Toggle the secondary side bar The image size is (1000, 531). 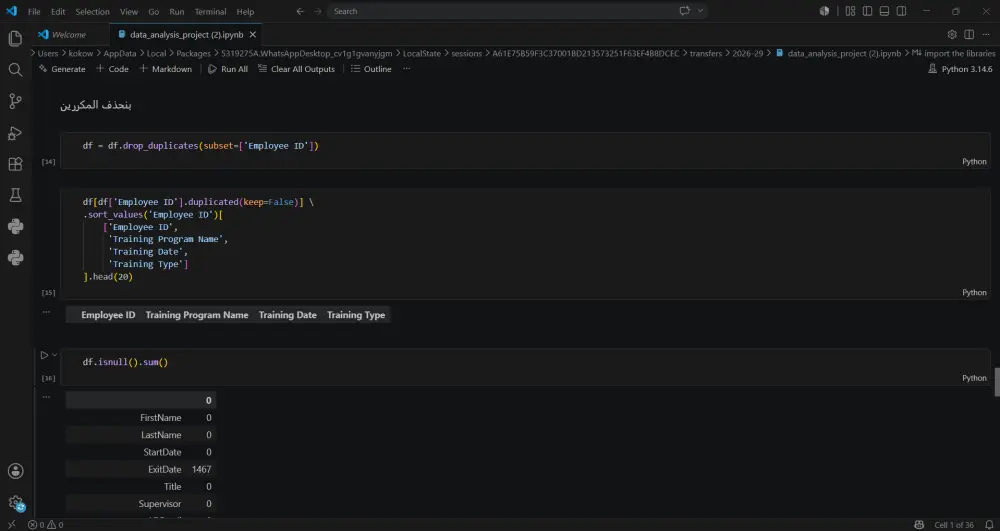(901, 11)
